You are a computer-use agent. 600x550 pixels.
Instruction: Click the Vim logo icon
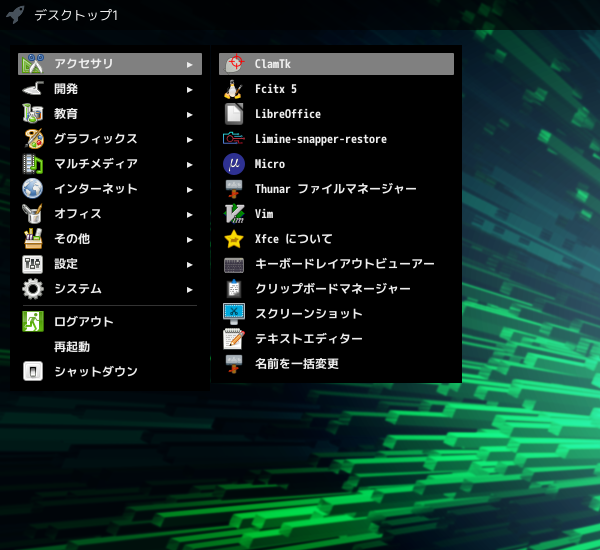[234, 214]
